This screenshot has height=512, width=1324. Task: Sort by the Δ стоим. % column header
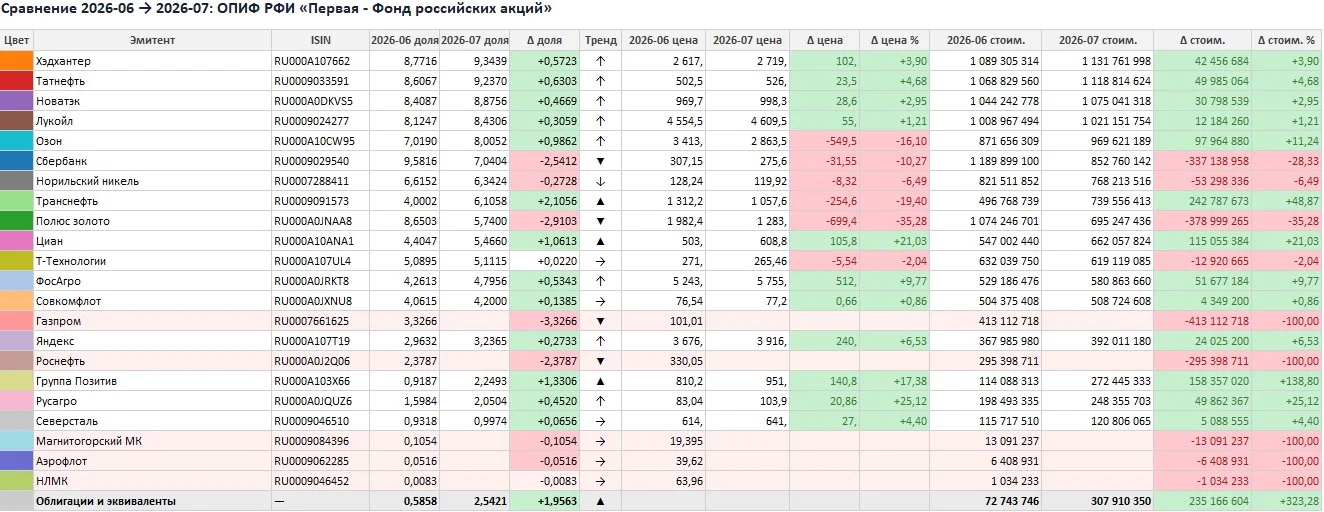(1286, 40)
